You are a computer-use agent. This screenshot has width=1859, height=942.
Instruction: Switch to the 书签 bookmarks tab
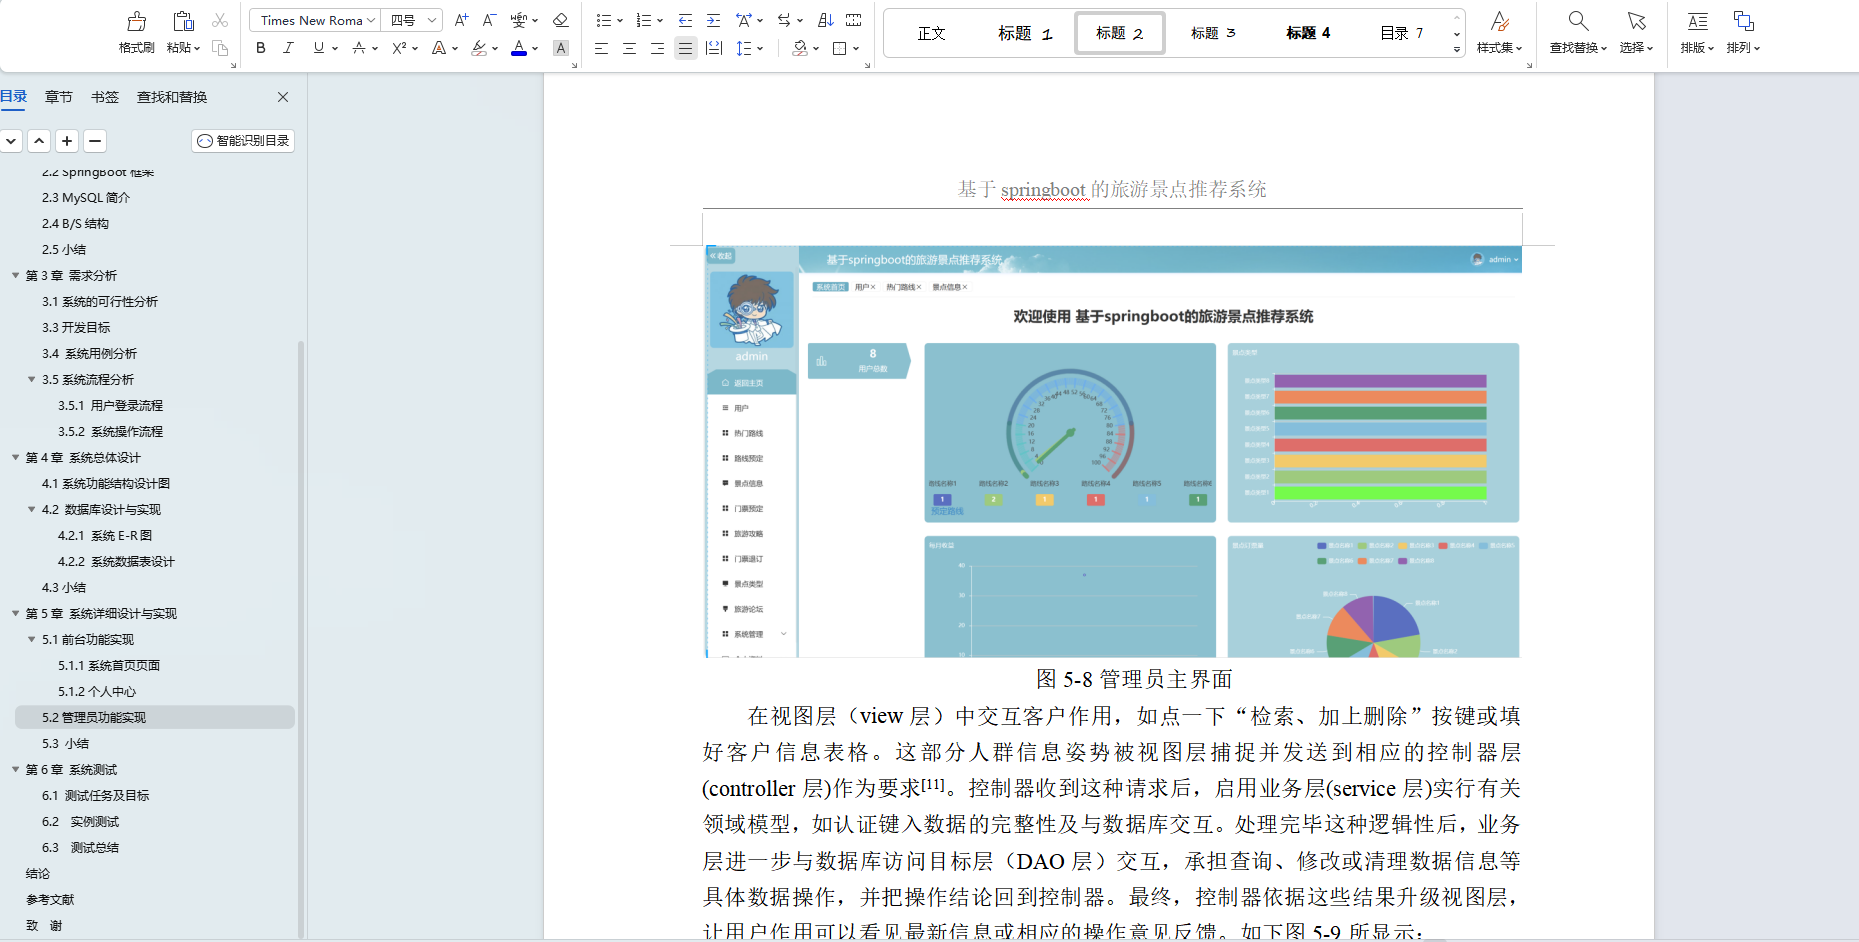(104, 96)
